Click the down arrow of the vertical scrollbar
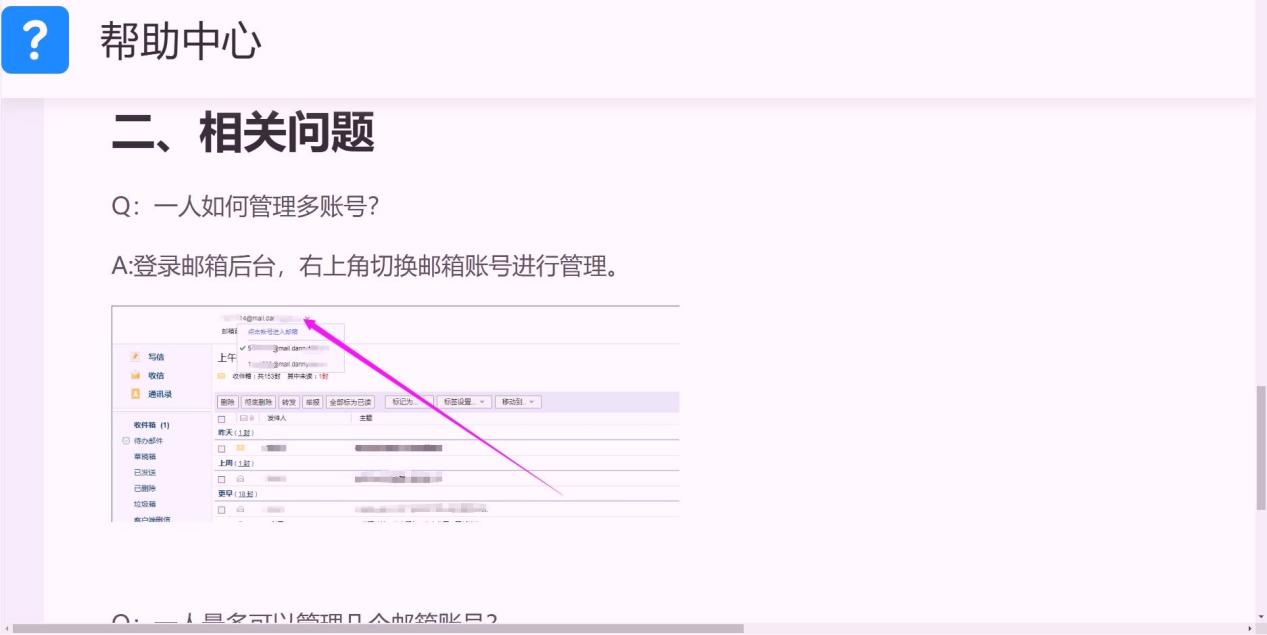This screenshot has height=635, width=1267. pos(1260,617)
